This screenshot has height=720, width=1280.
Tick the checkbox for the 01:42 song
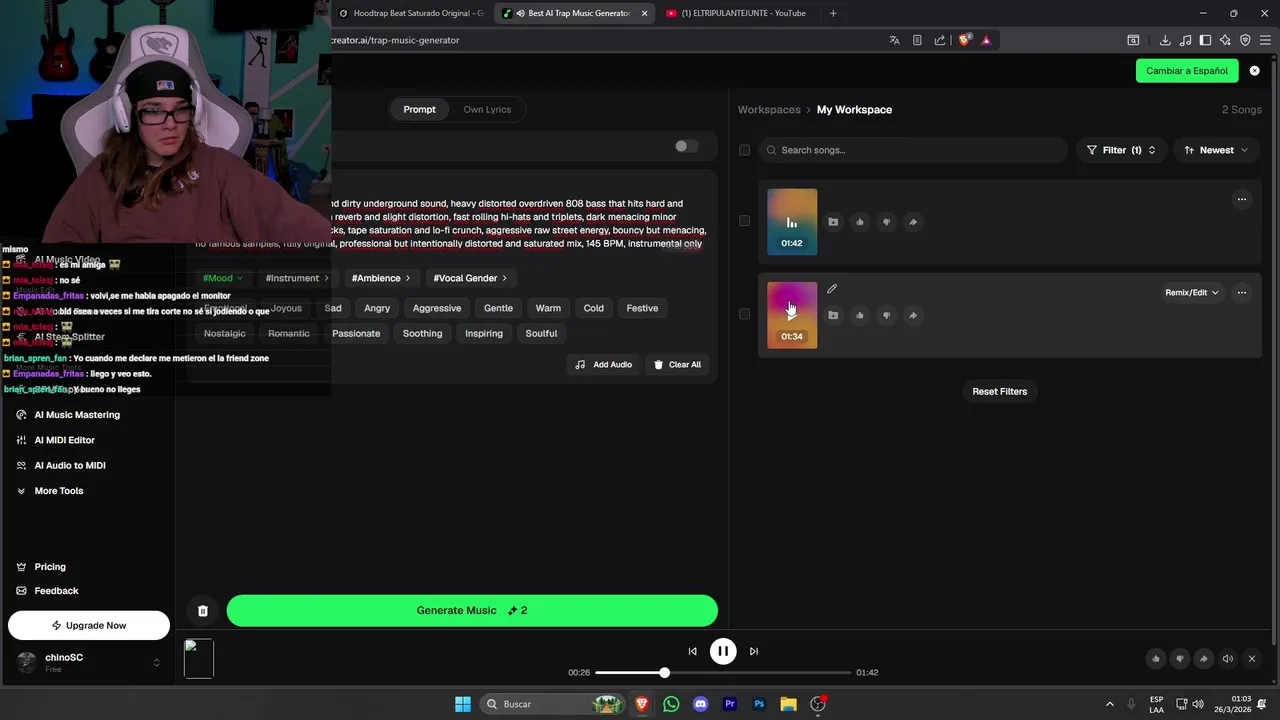[744, 221]
